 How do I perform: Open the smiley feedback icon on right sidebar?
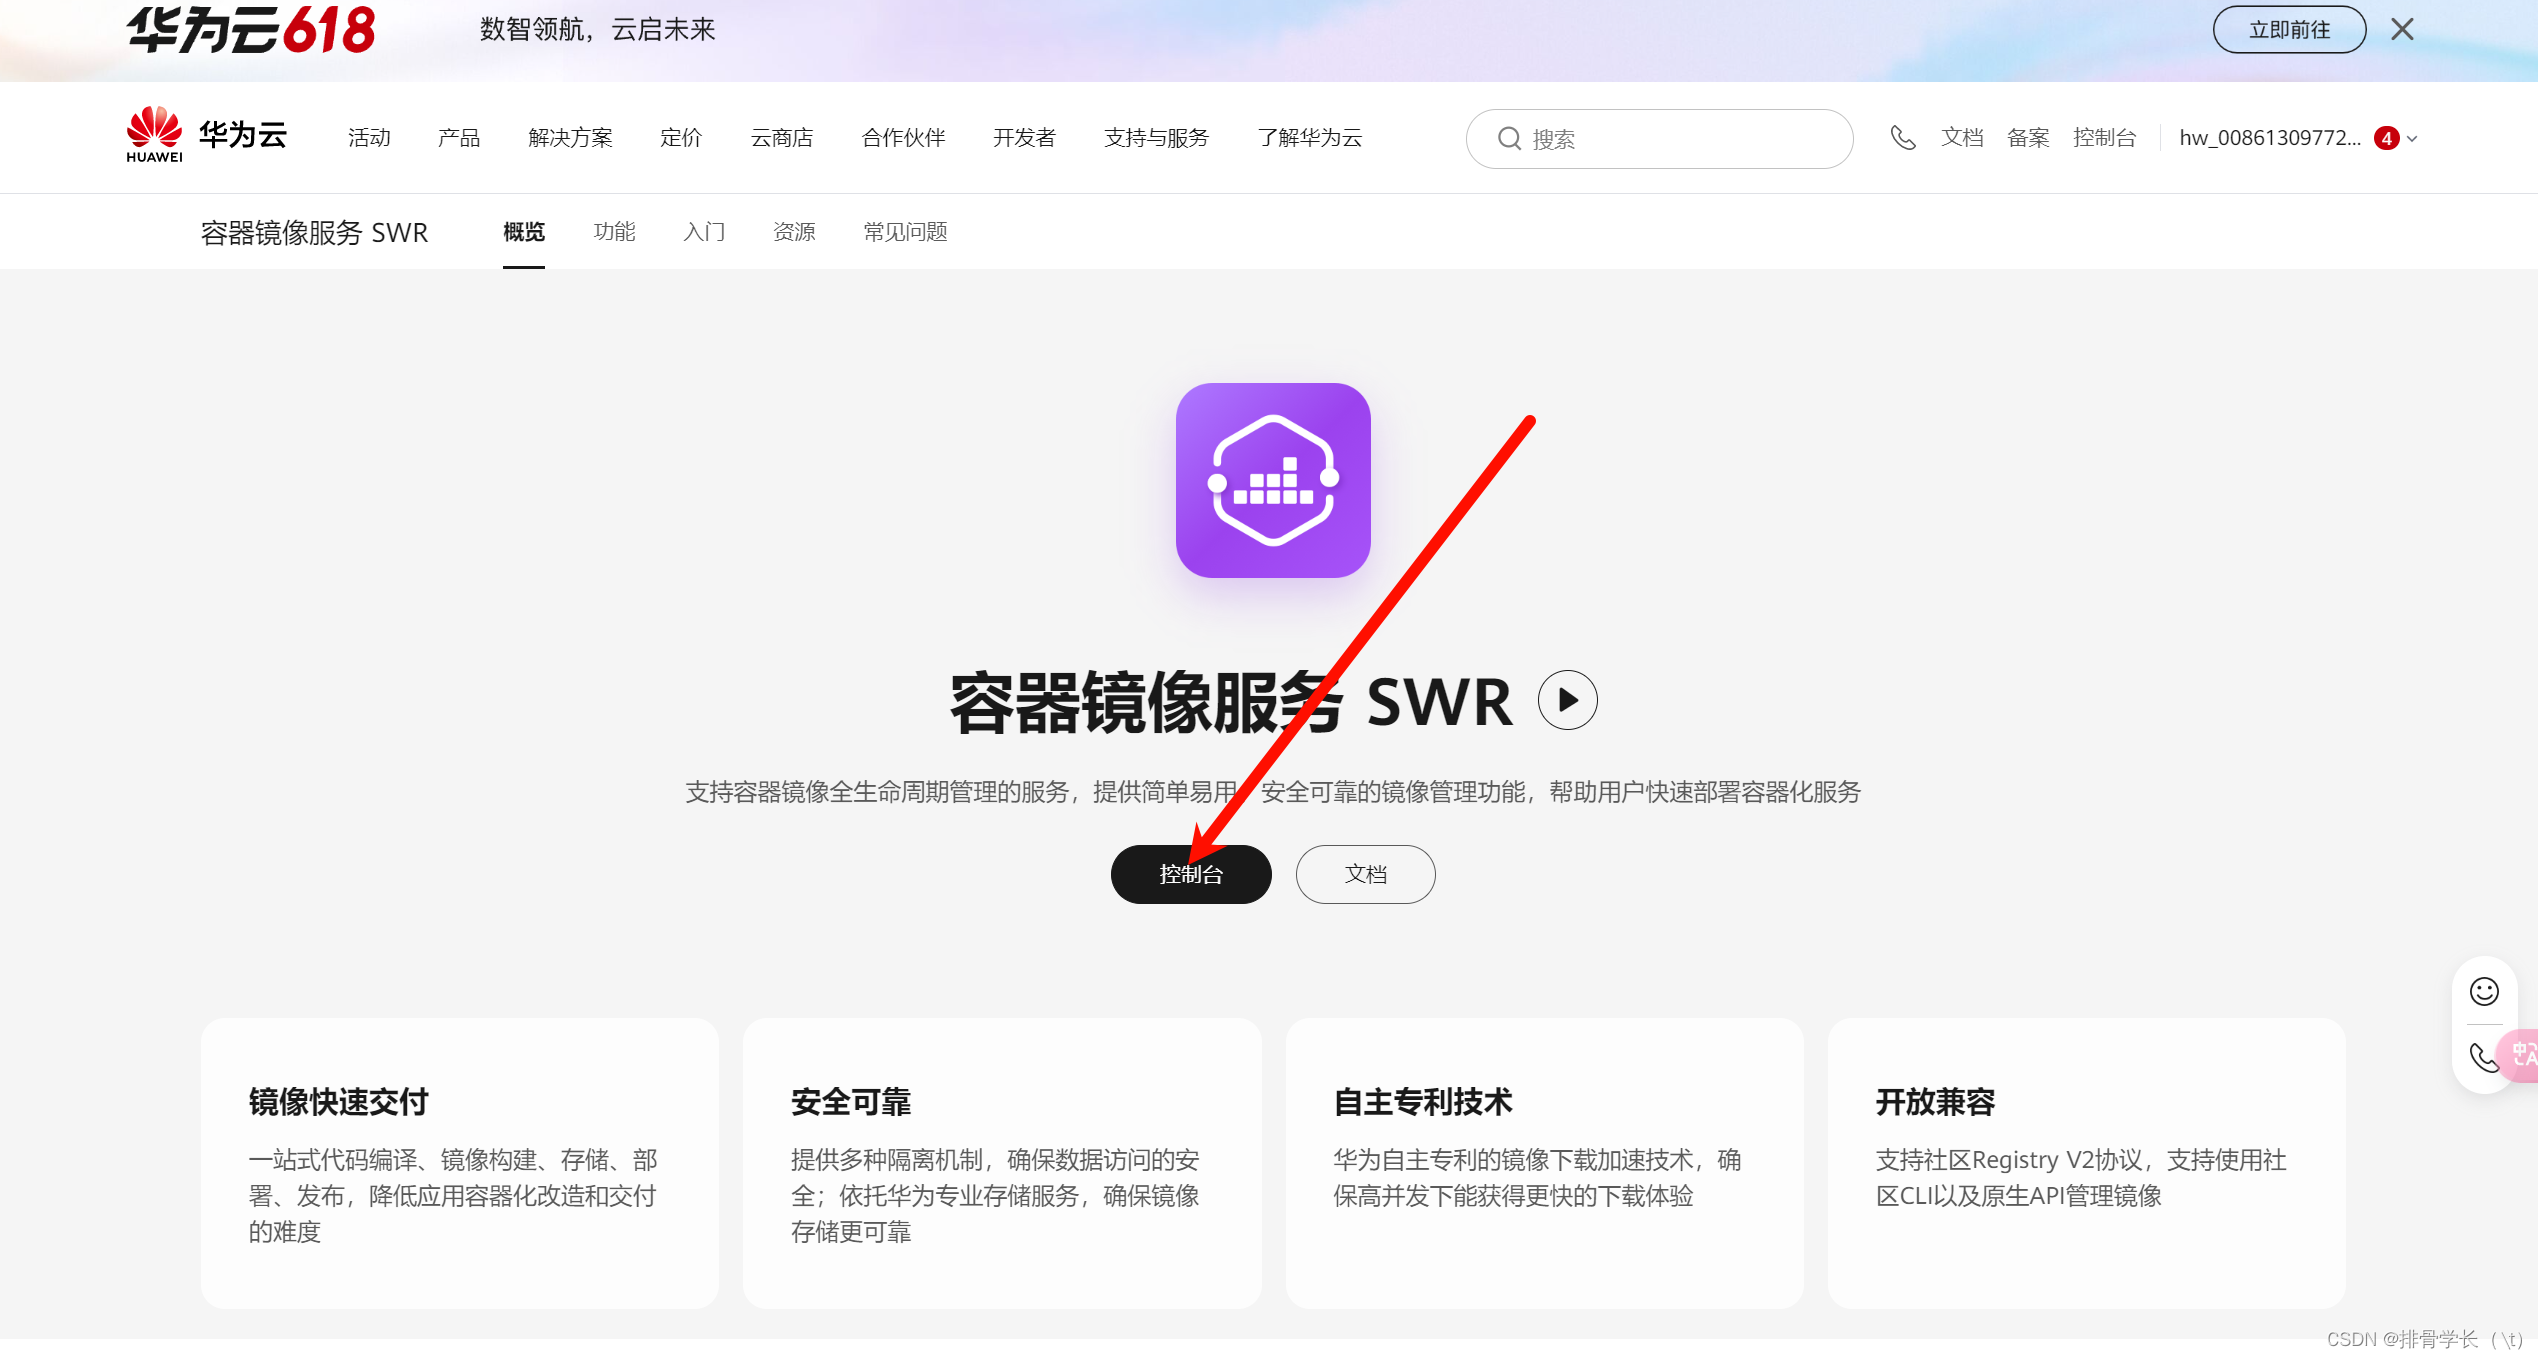2484,991
